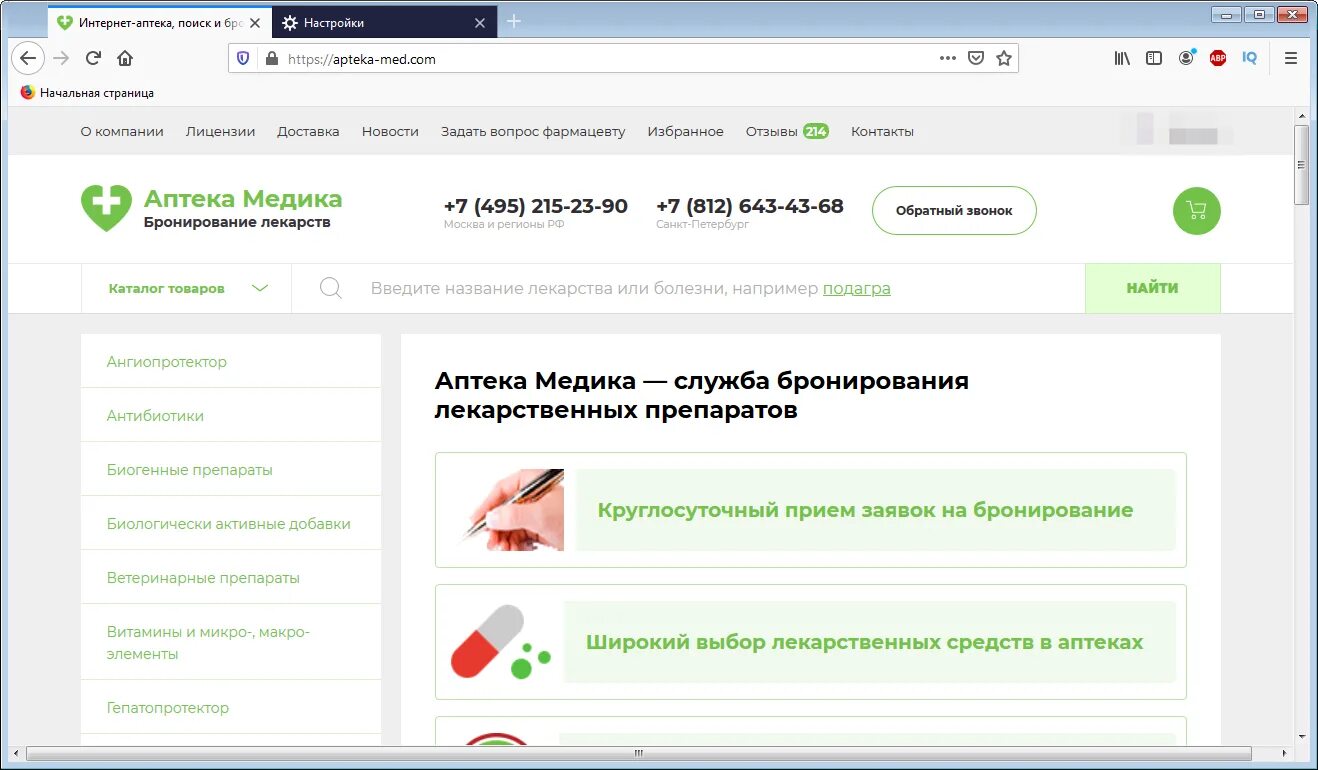
Task: Open Firefox account avatar icon
Action: 1186,59
